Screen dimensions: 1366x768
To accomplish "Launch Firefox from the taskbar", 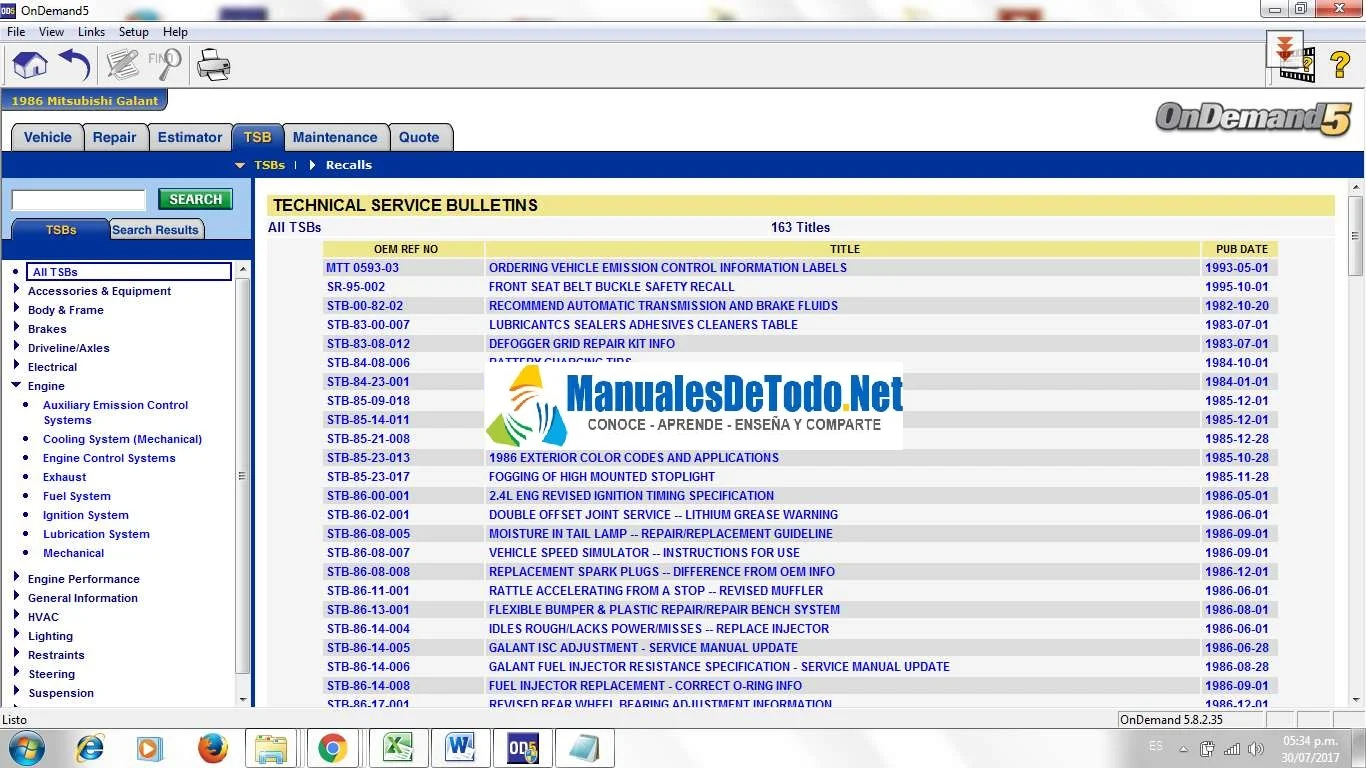I will pyautogui.click(x=212, y=747).
